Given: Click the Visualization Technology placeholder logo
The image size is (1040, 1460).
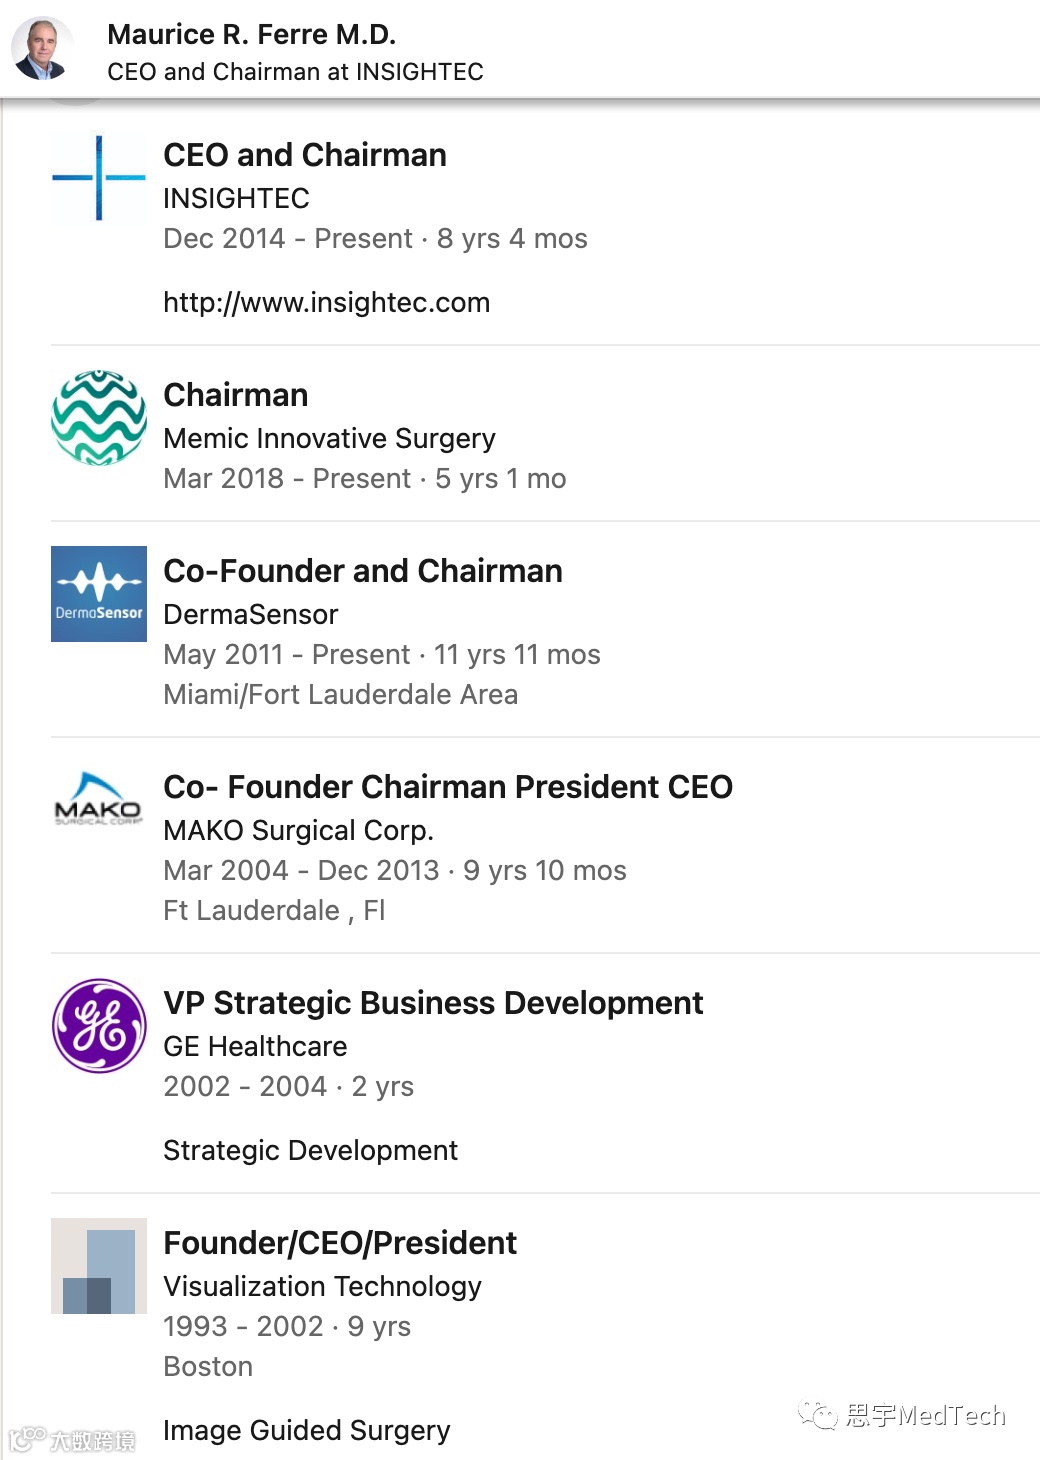Looking at the screenshot, I should point(99,1266).
